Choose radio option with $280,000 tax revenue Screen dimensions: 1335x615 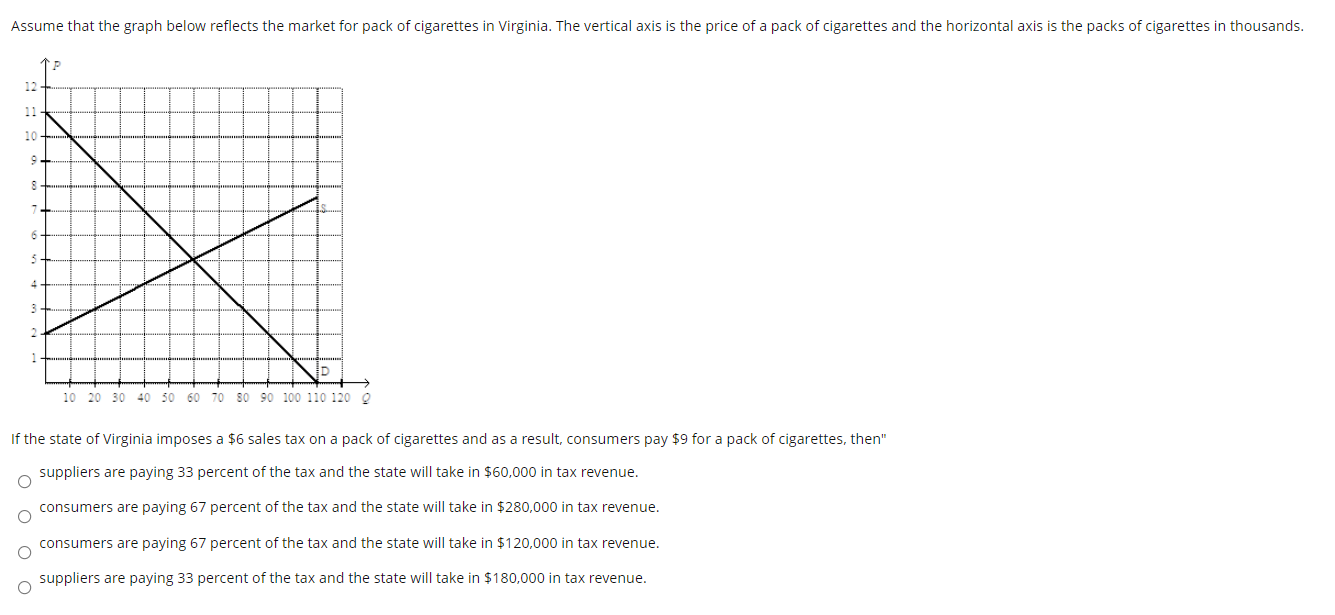pos(22,518)
